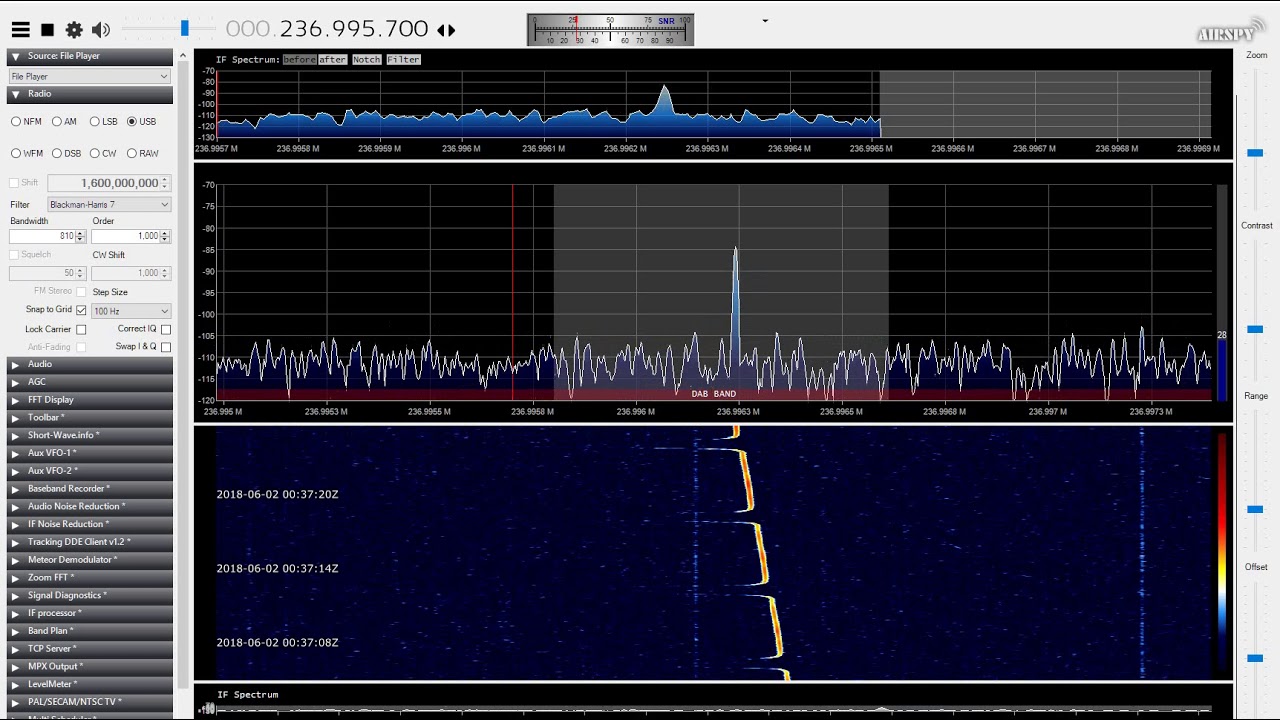The width and height of the screenshot is (1280, 720).
Task: Click the SNR signal meter
Action: click(610, 30)
